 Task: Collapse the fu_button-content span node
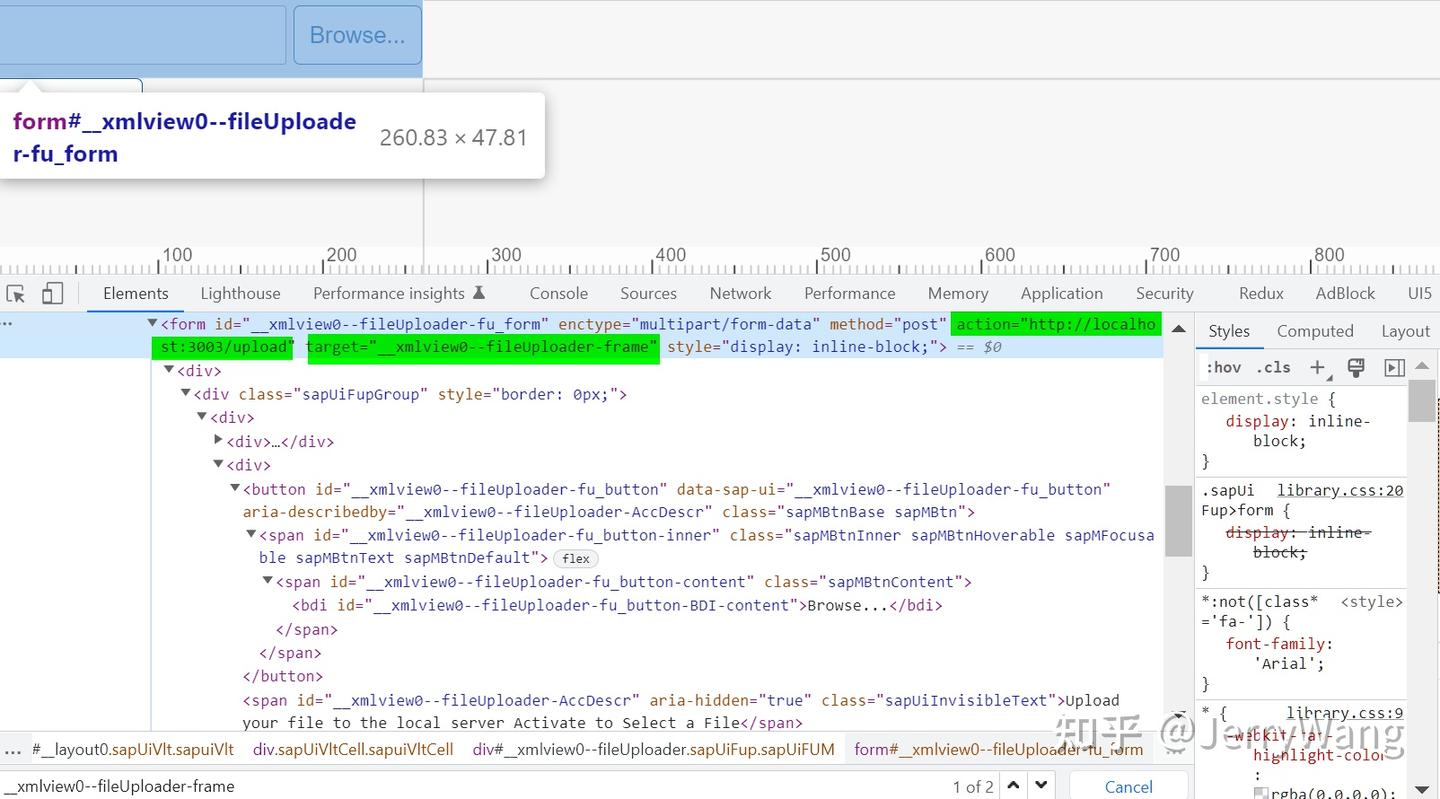[x=267, y=581]
